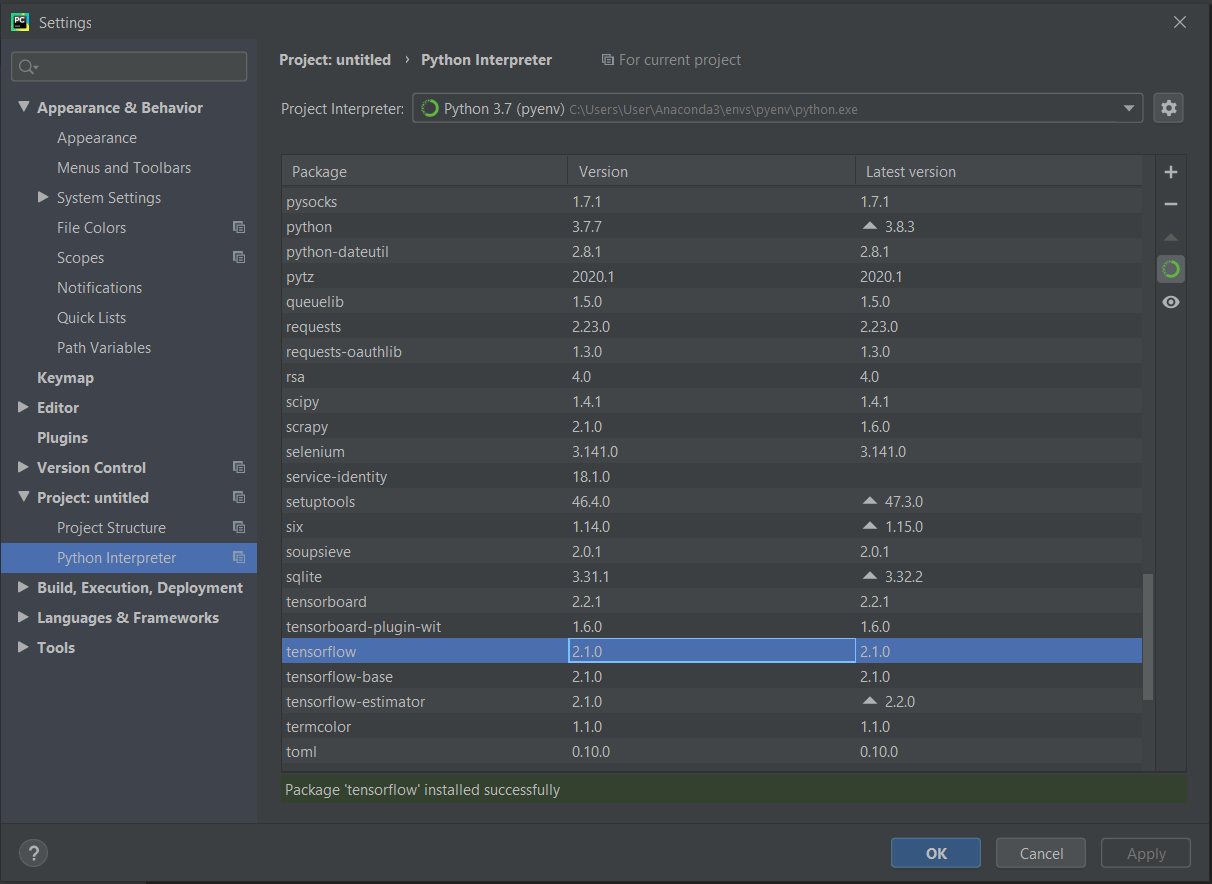Viewport: 1212px width, 884px height.
Task: Expand the System Settings node
Action: (x=43, y=197)
